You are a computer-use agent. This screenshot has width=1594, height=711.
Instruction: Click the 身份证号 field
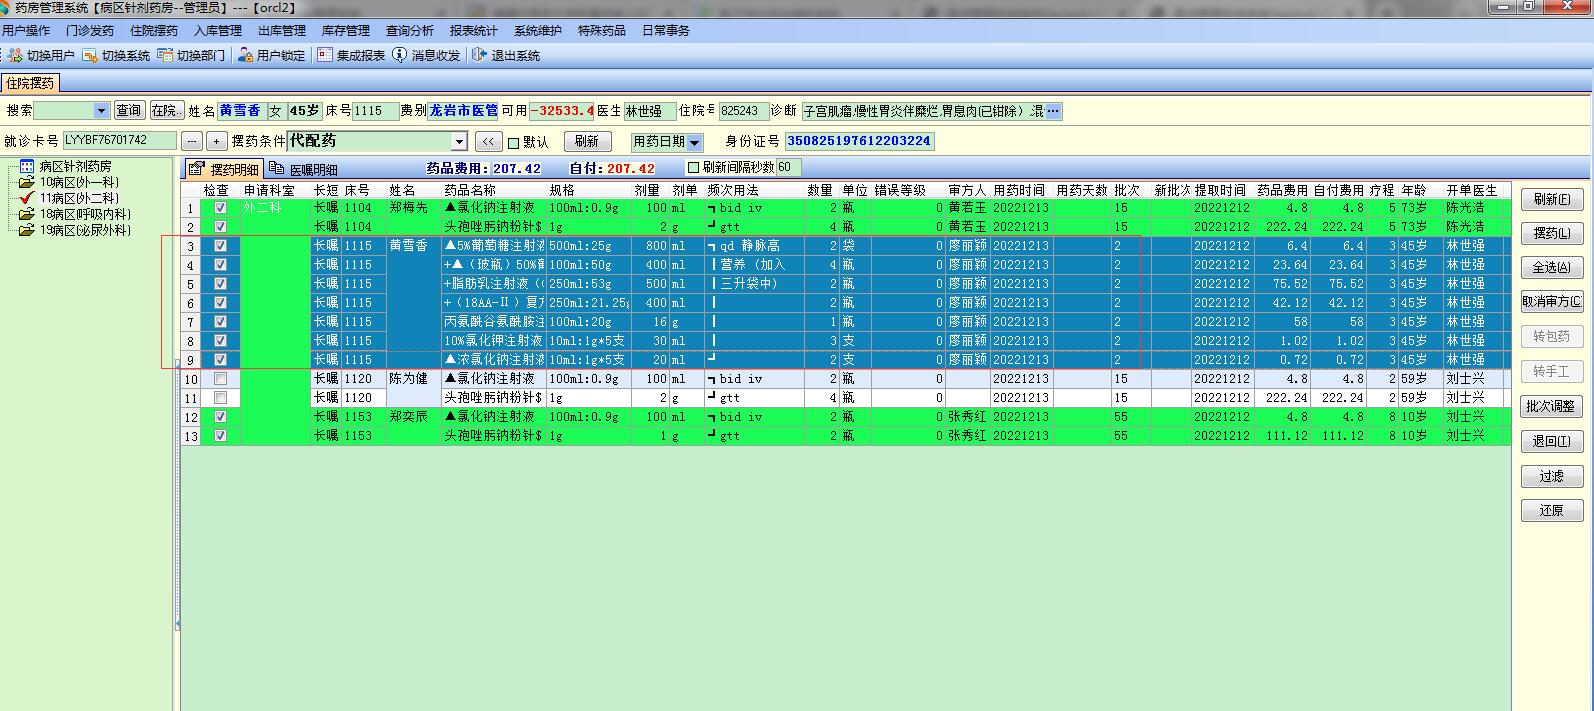click(859, 141)
